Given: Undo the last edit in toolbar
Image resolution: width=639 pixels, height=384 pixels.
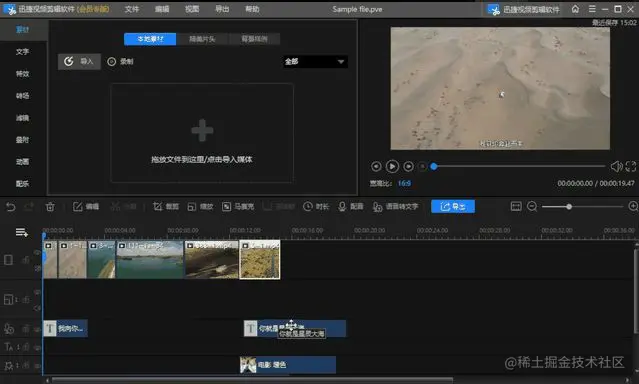Looking at the screenshot, I should [11, 207].
